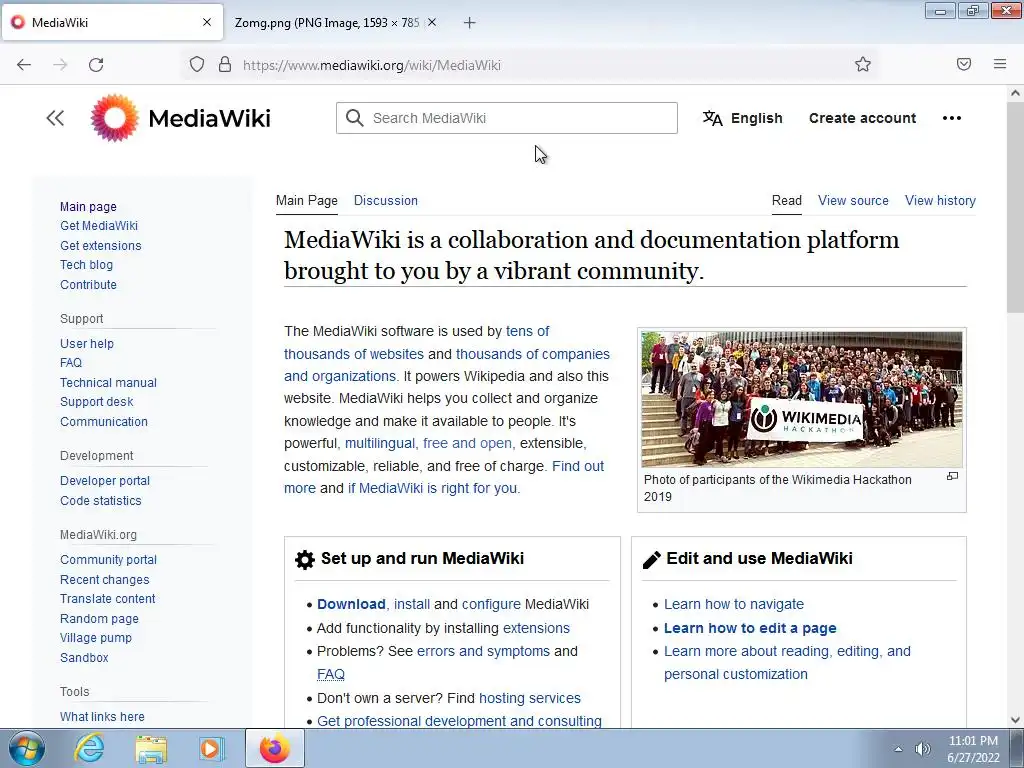This screenshot has height=768, width=1024.
Task: Go to Support desk
Action: (x=97, y=402)
